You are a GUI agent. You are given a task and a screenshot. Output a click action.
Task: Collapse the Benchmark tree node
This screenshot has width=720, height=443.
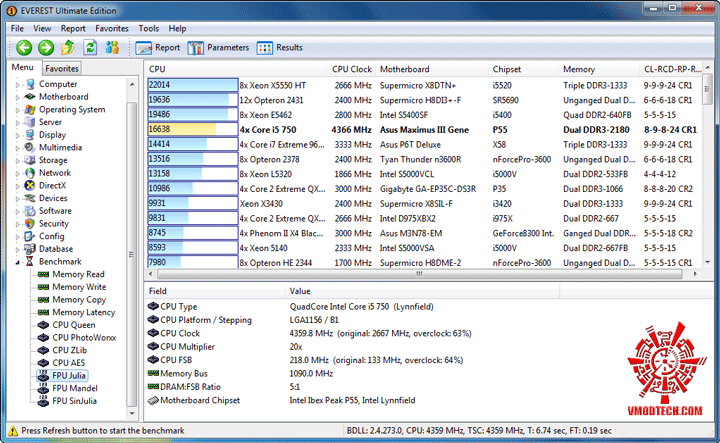[17, 262]
